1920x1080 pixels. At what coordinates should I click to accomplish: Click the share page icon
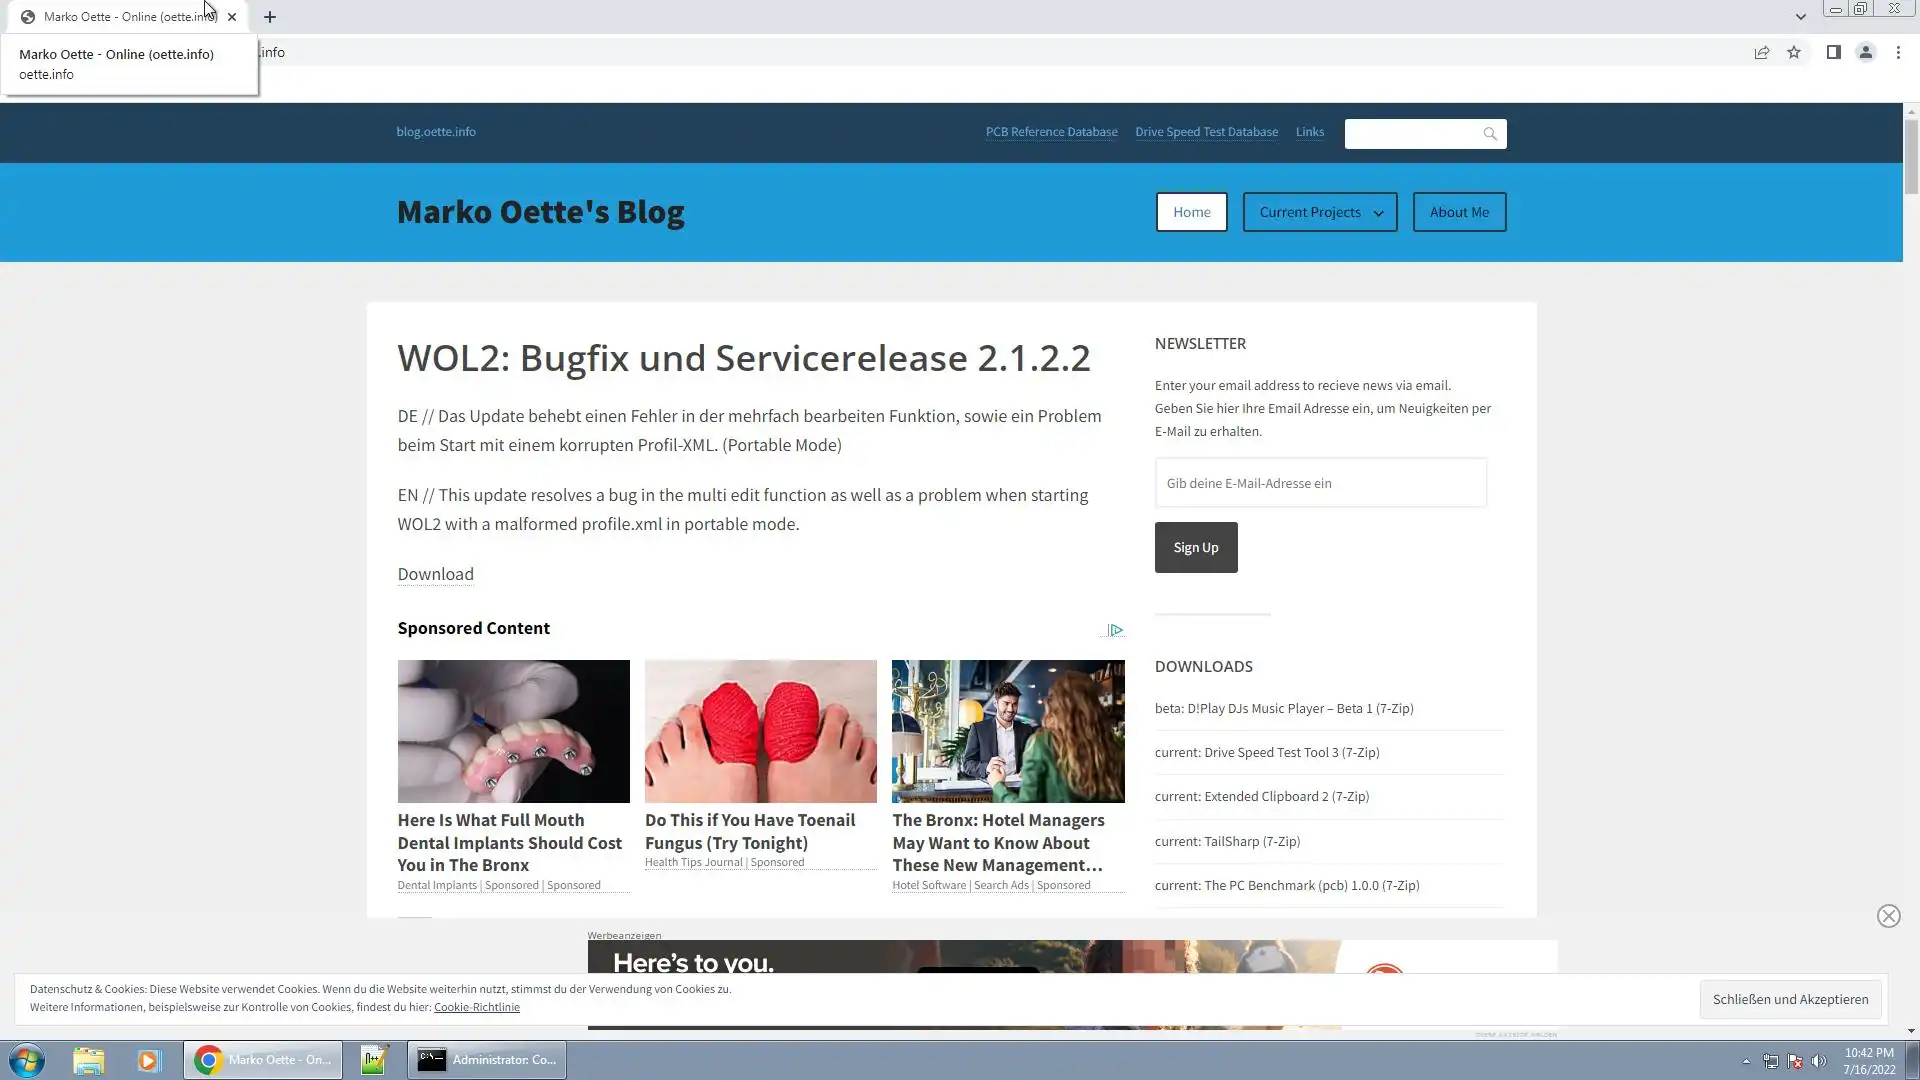[1762, 52]
